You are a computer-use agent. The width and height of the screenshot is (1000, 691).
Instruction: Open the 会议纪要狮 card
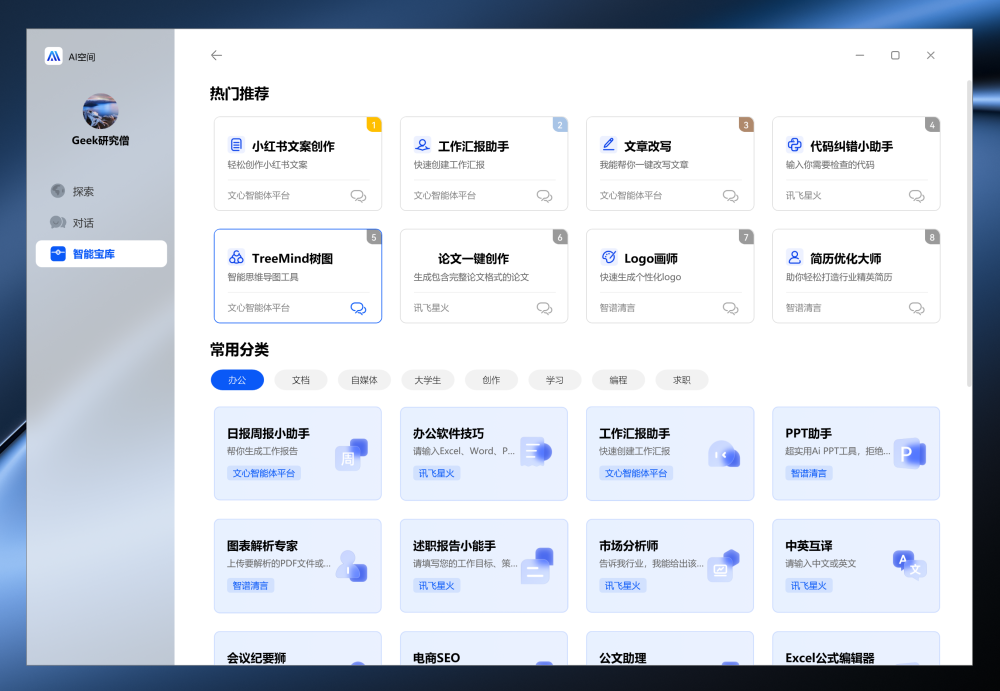298,648
